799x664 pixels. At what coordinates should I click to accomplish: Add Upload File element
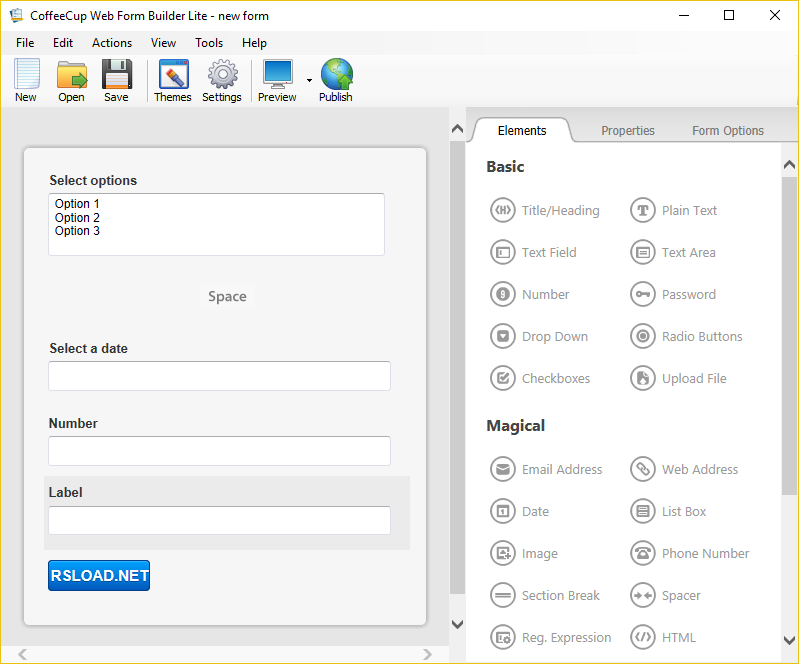(678, 379)
